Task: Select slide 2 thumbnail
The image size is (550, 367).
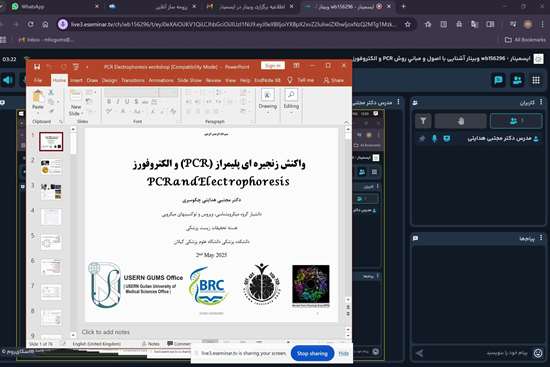Action: (51, 167)
